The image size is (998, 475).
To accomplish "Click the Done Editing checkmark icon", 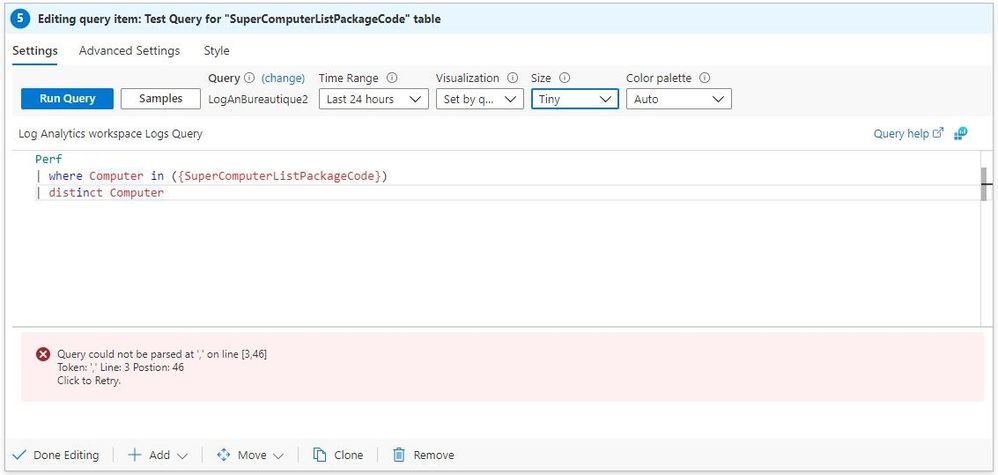I will (x=19, y=455).
